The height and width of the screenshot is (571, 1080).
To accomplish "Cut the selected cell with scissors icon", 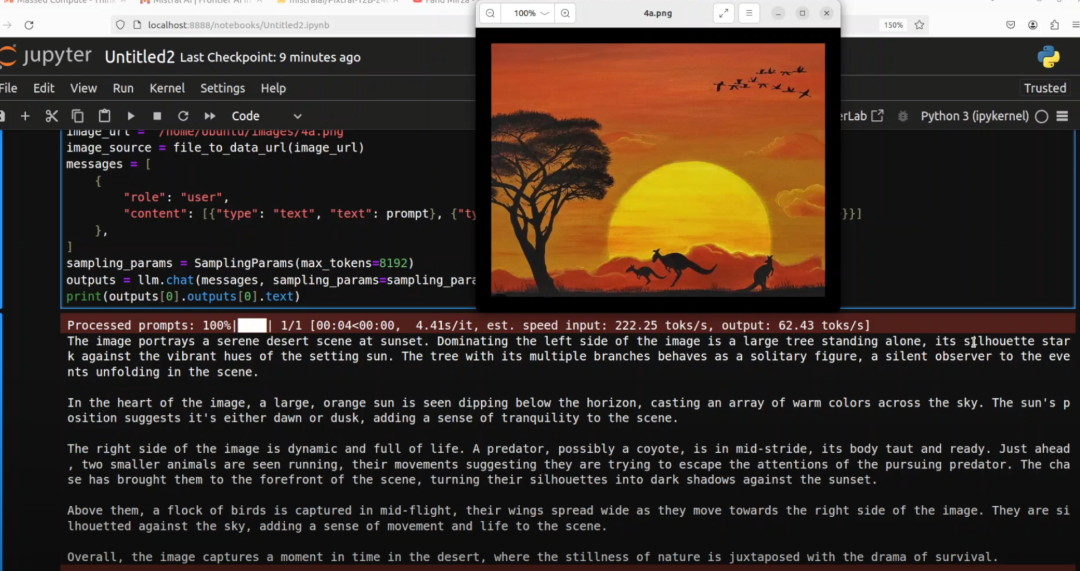I will [52, 116].
